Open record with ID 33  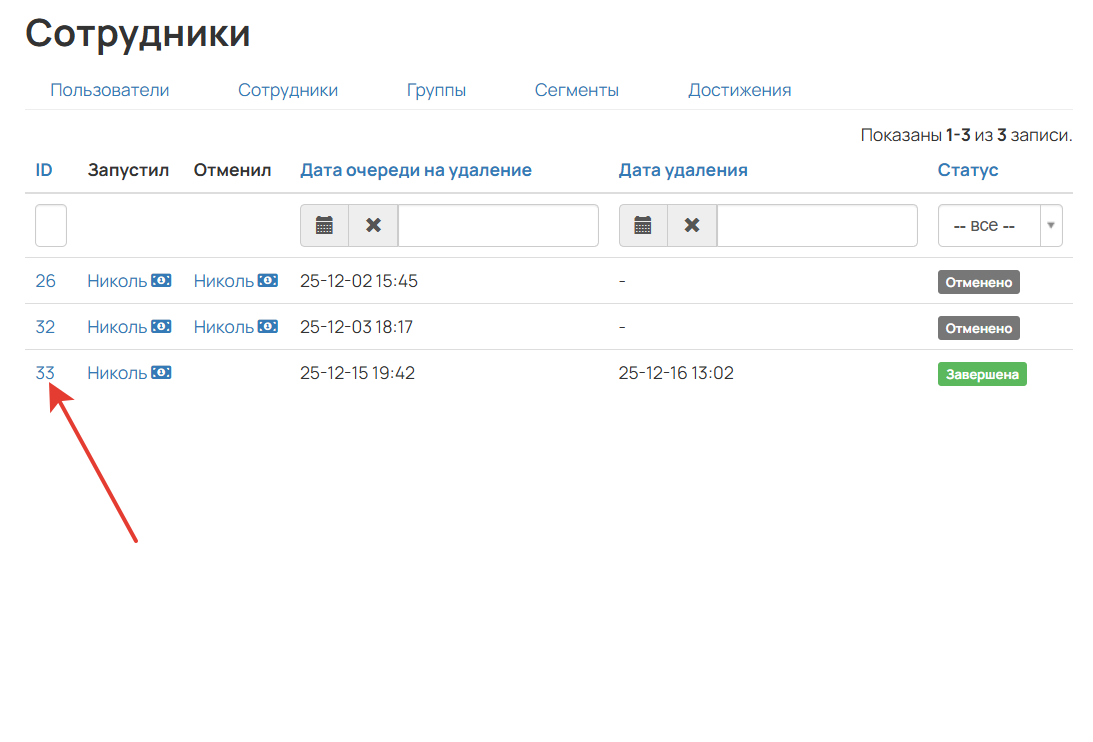(46, 372)
